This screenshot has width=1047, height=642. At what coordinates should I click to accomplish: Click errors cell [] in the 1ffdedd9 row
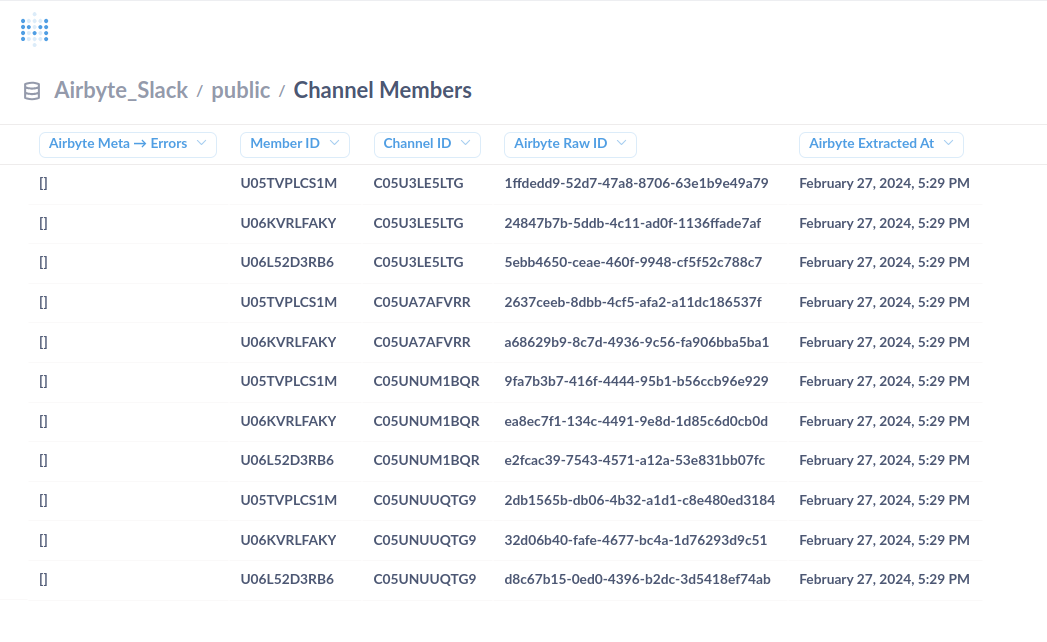tap(43, 183)
